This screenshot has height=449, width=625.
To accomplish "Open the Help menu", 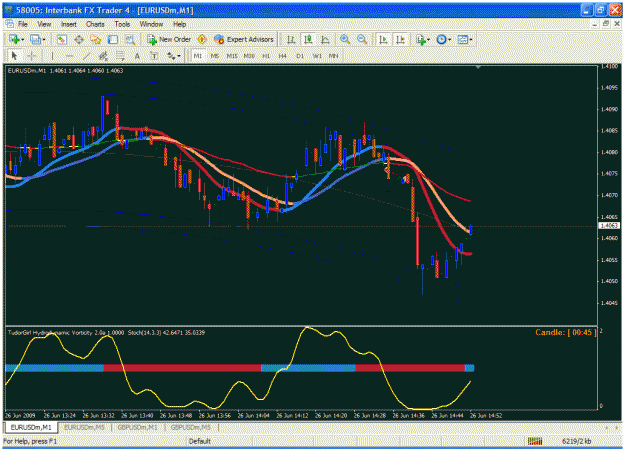I will [x=179, y=24].
